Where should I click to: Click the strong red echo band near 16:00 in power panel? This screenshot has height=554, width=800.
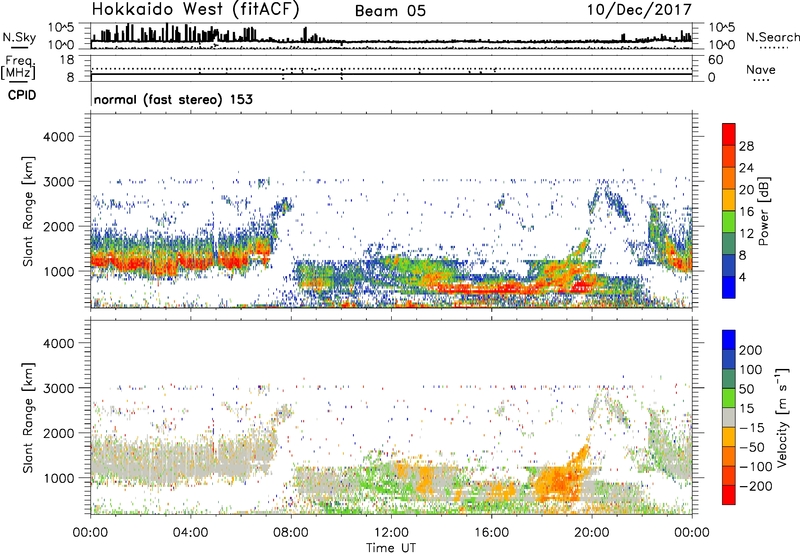(490, 289)
